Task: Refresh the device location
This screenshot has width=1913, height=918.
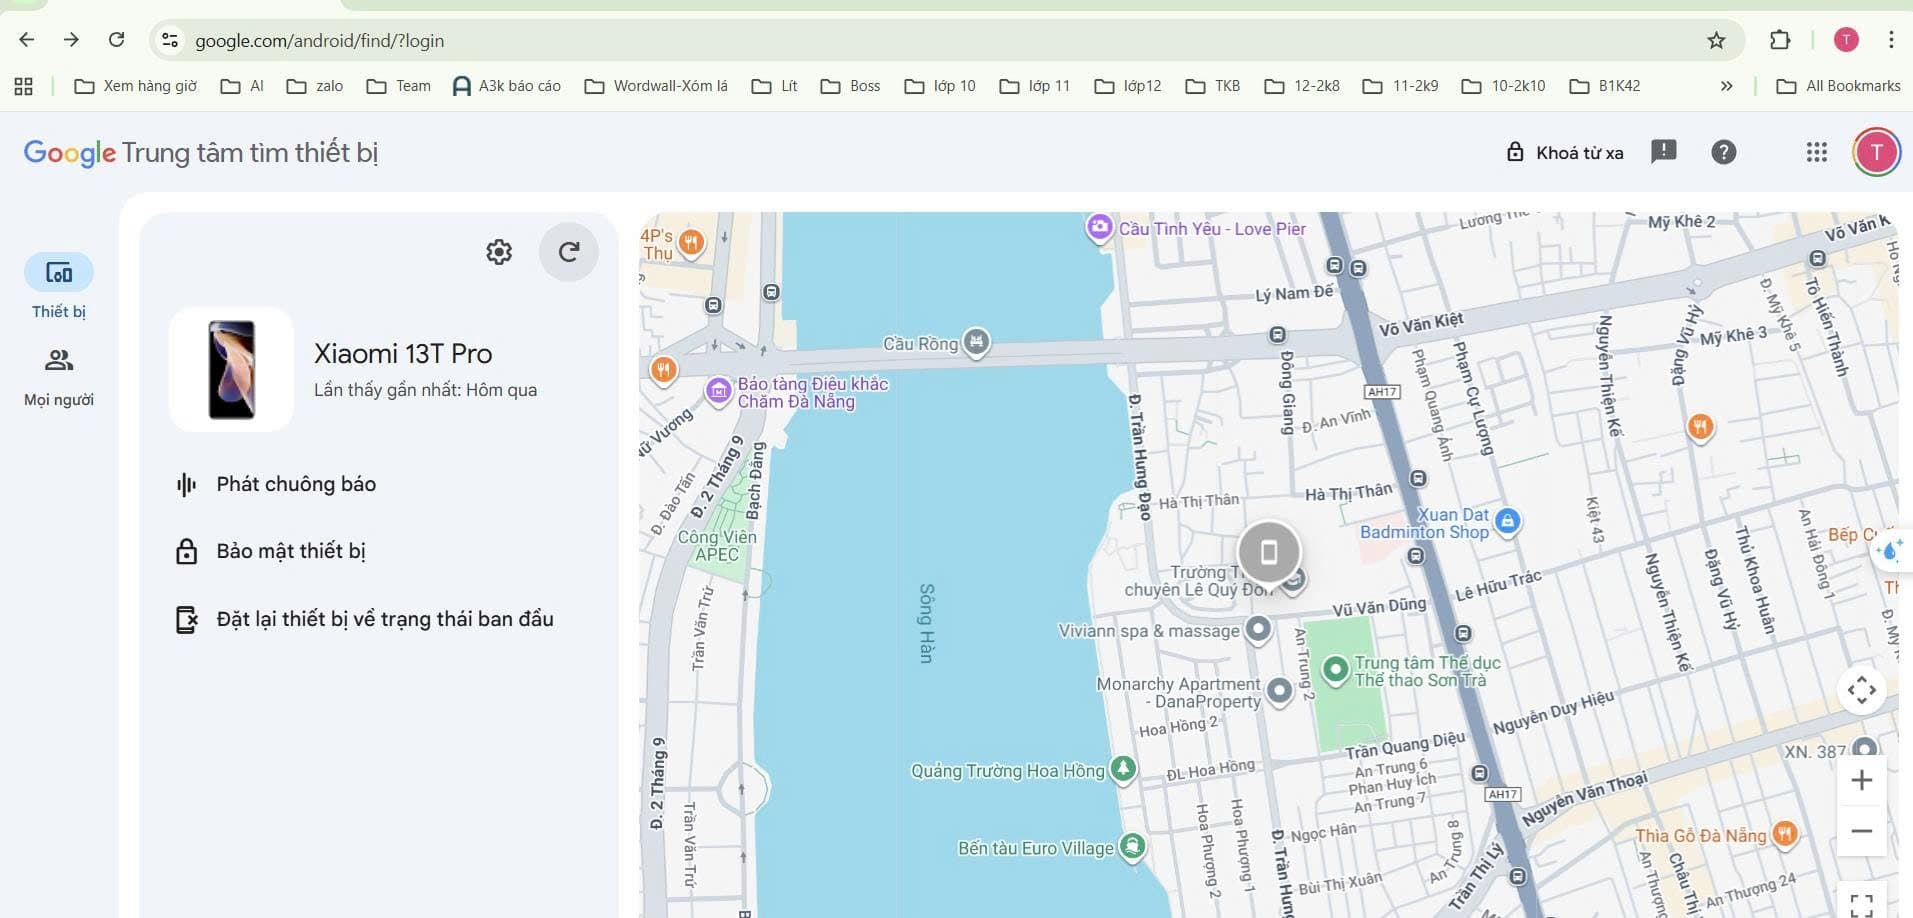Action: tap(569, 252)
